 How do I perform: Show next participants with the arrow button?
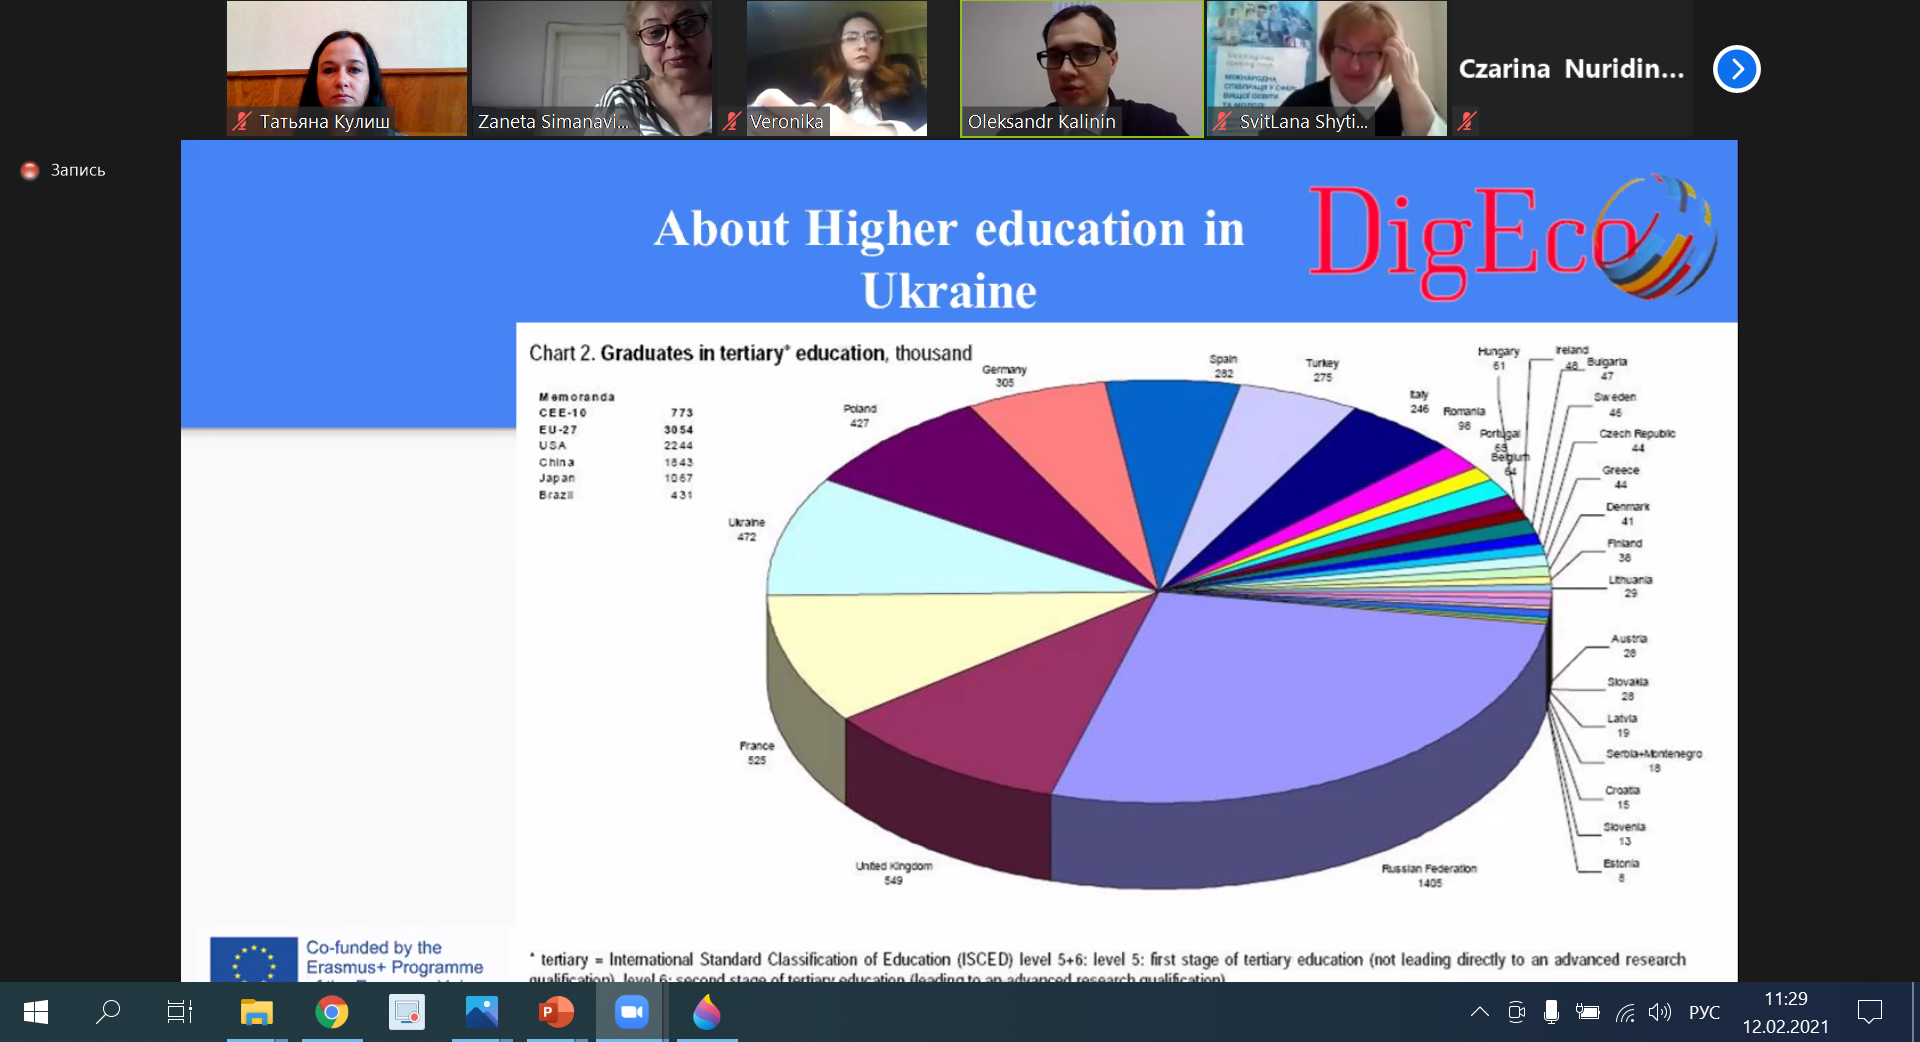click(x=1736, y=69)
